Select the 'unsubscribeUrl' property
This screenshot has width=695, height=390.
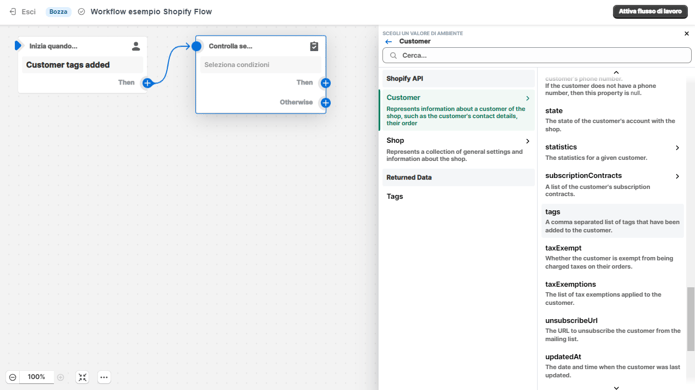613,330
